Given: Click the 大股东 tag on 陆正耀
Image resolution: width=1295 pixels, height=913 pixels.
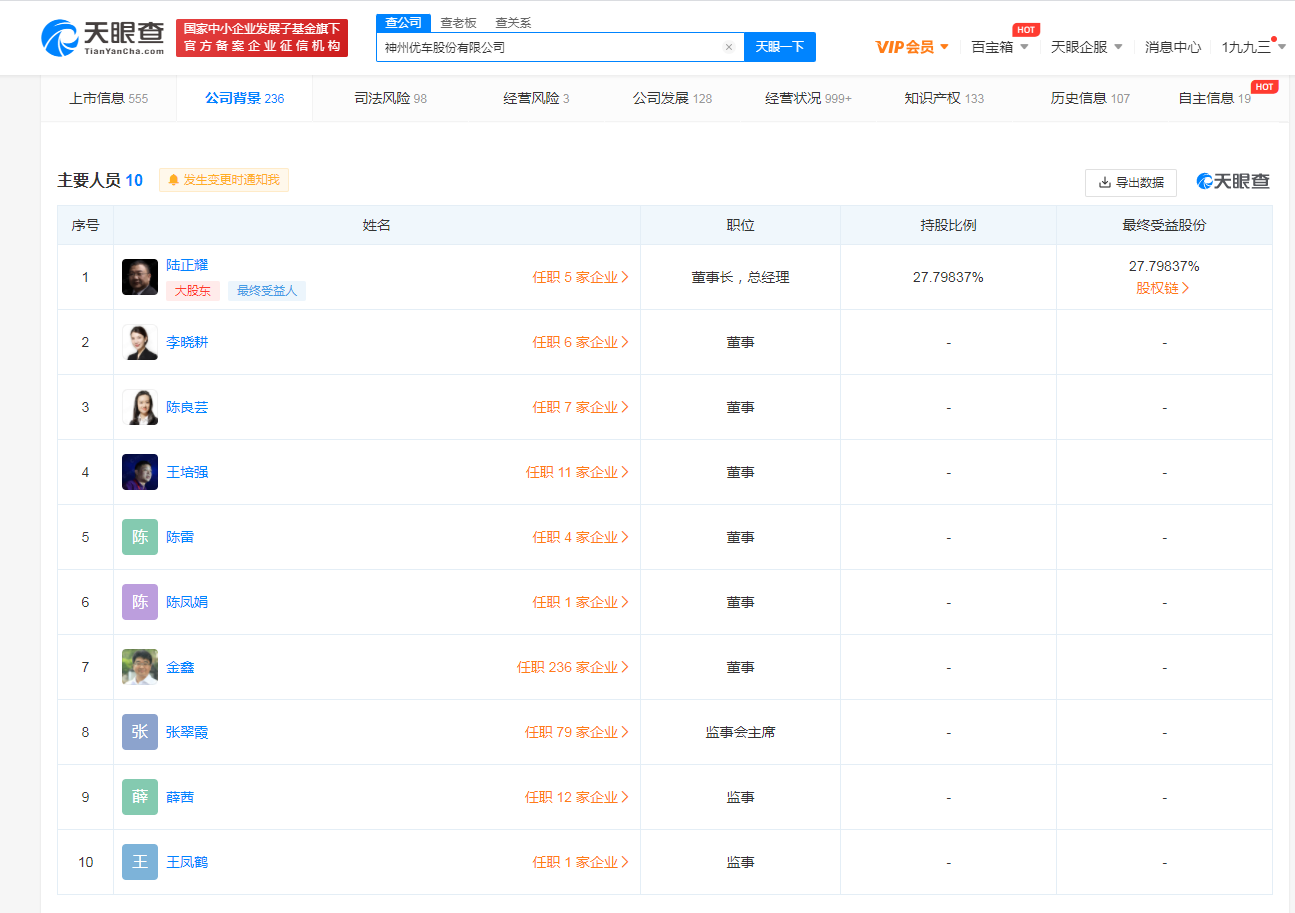Looking at the screenshot, I should tap(193, 291).
